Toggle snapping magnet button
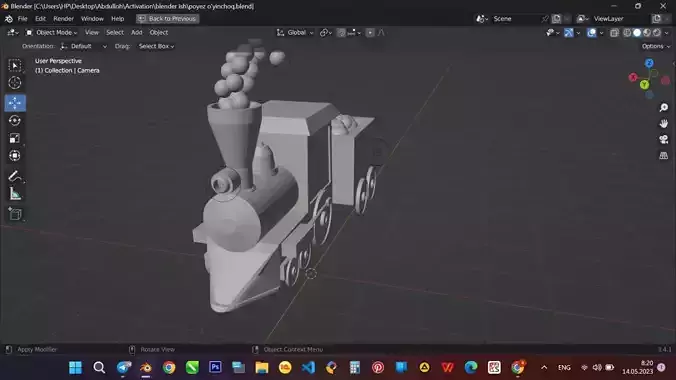This screenshot has width=676, height=380. [341, 32]
